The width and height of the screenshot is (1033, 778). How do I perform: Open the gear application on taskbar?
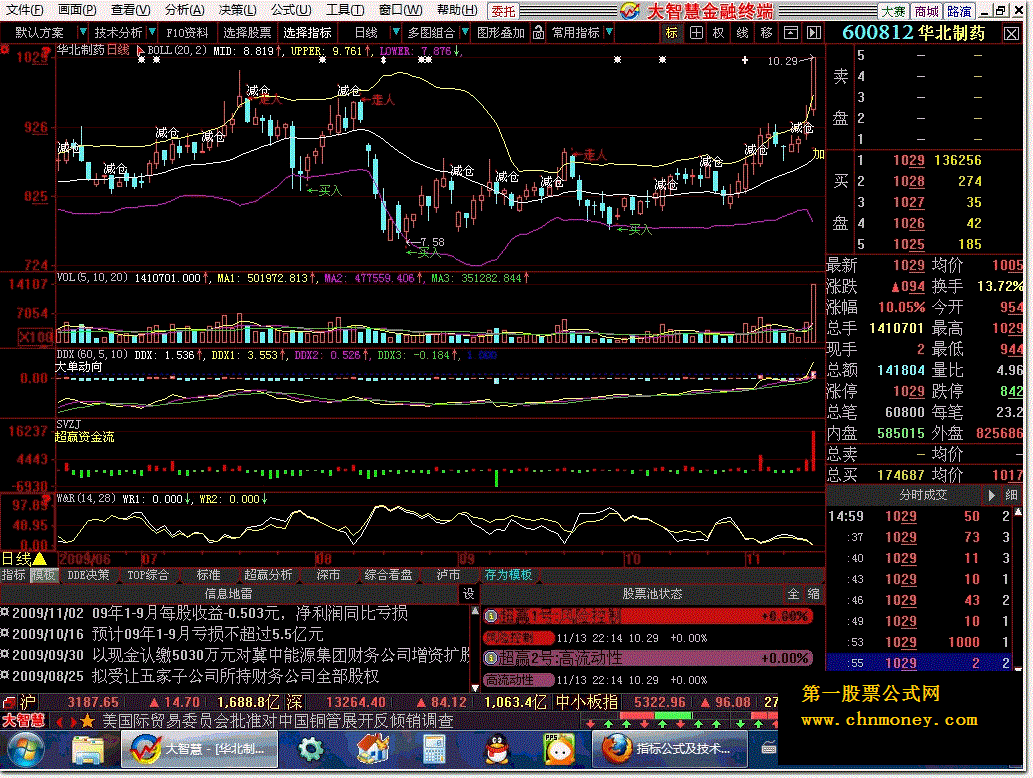(311, 750)
